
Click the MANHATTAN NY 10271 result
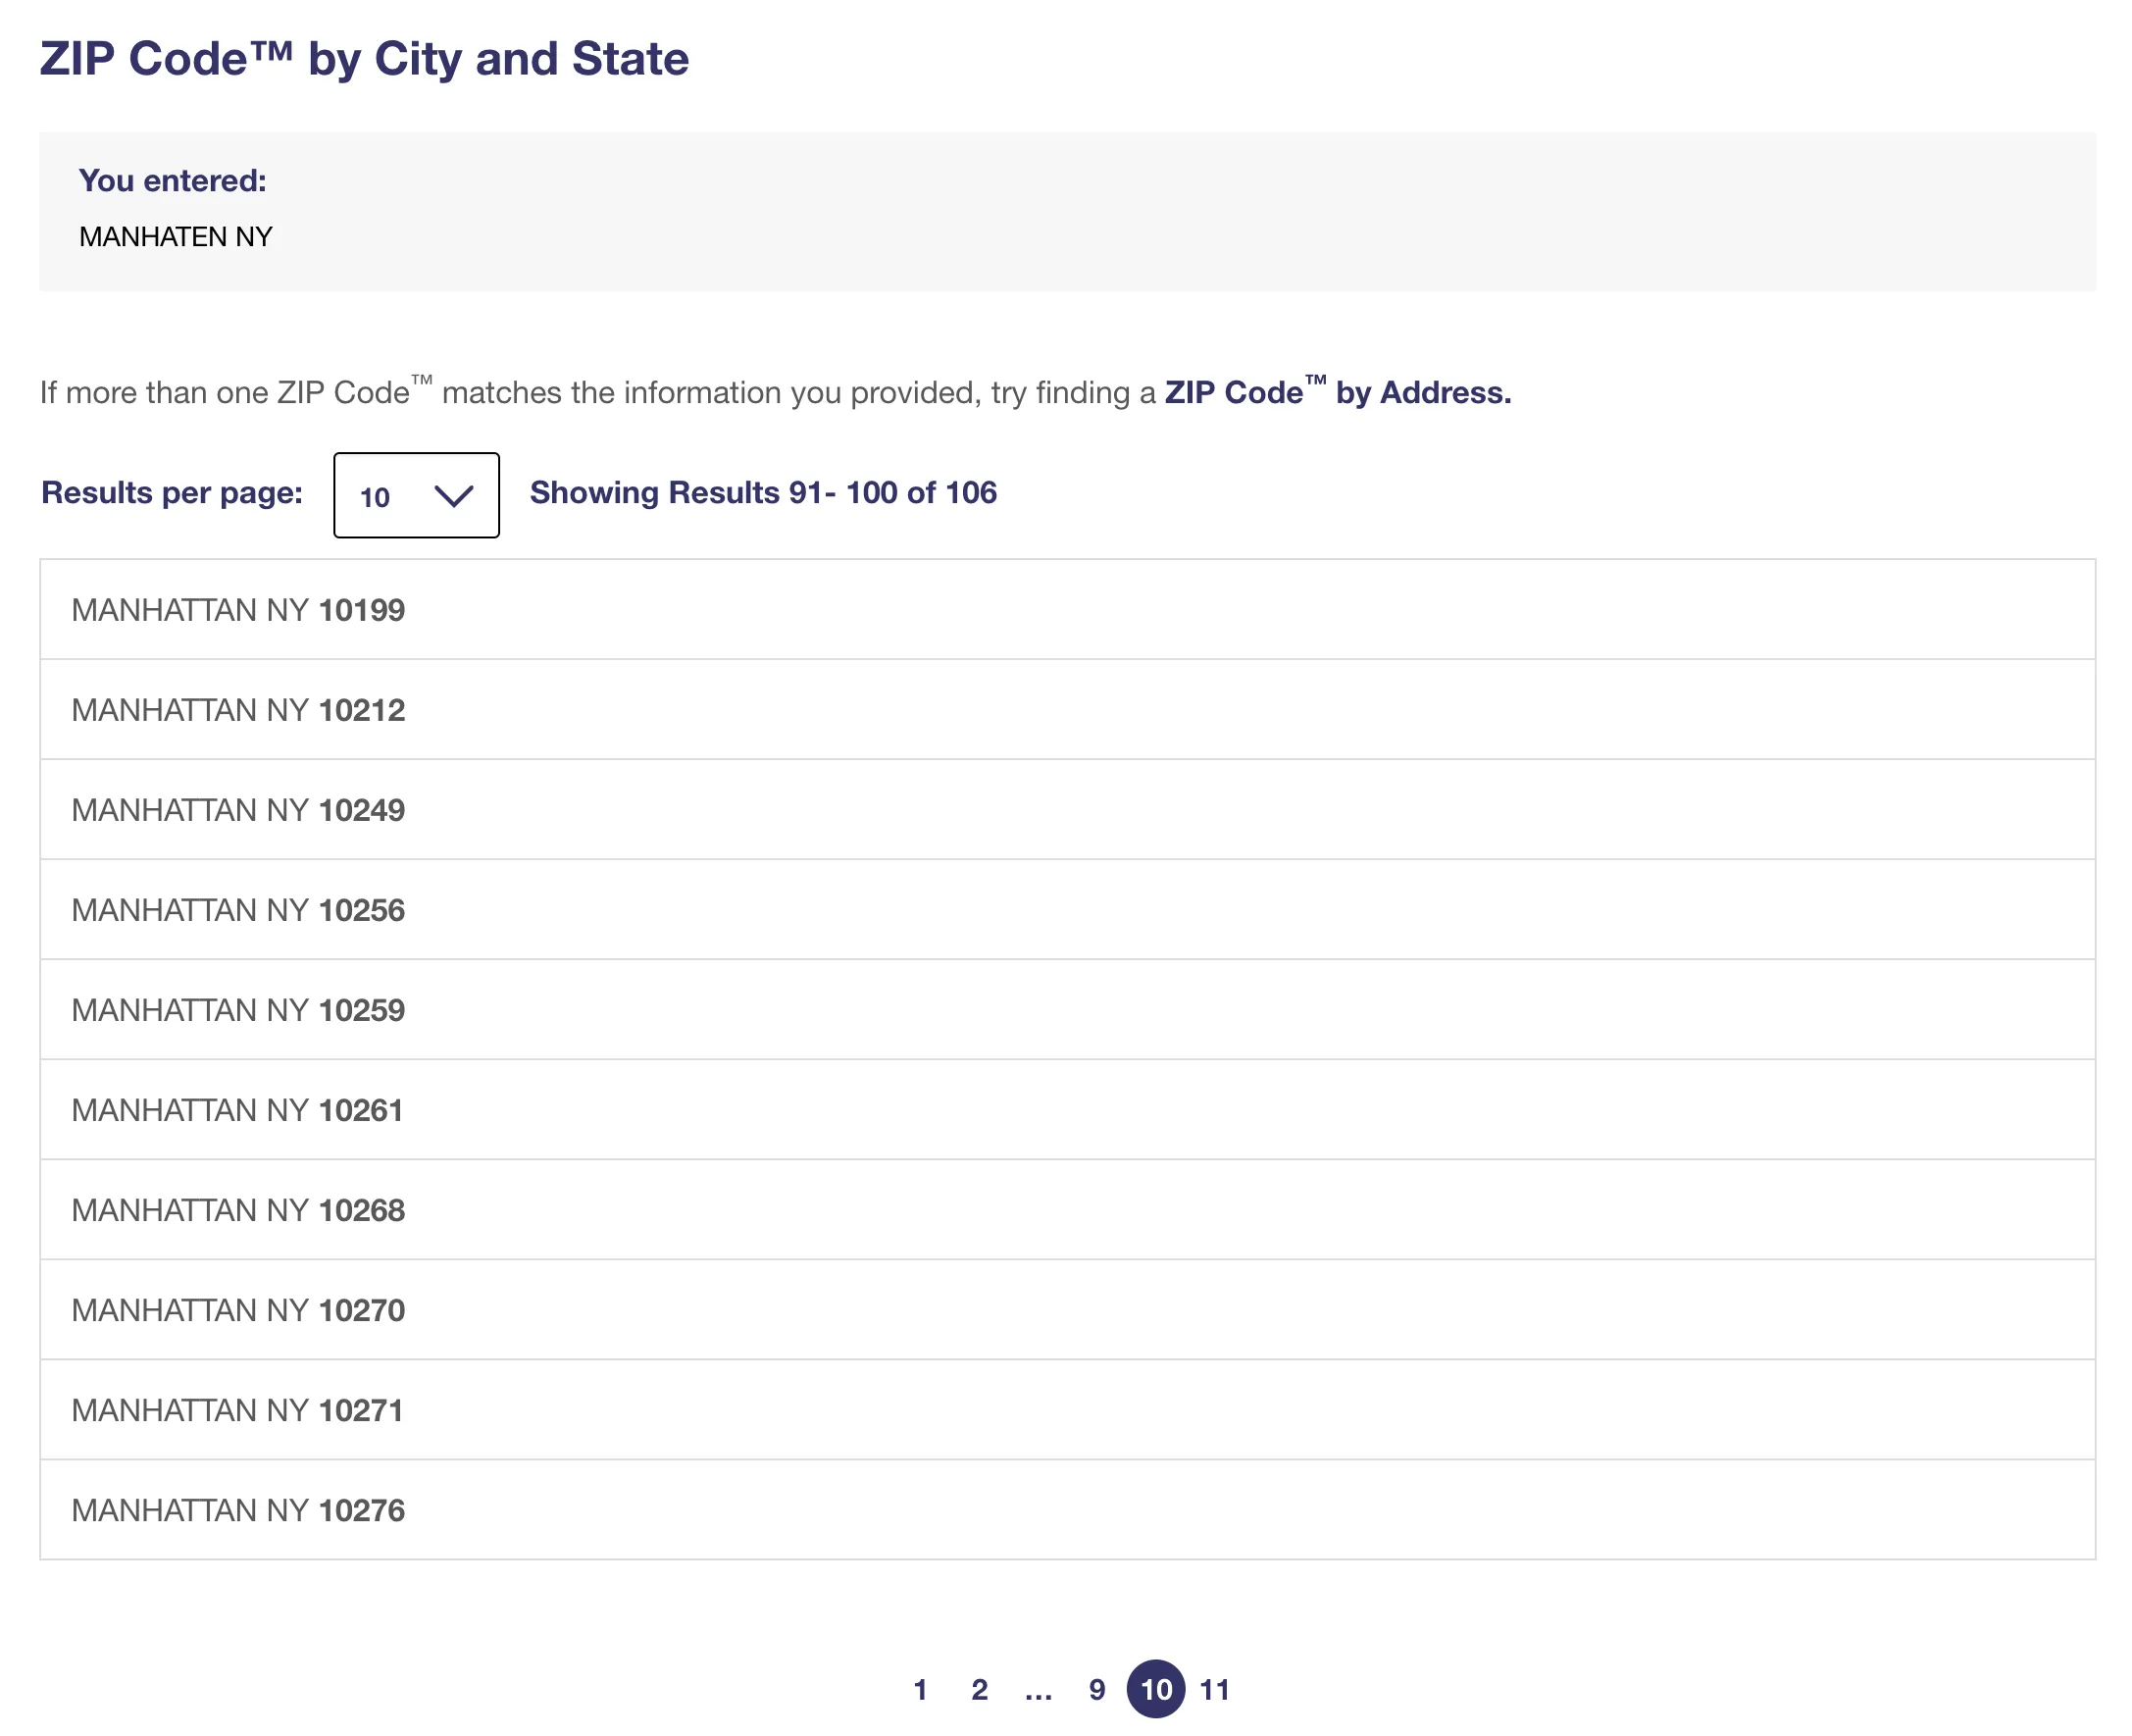point(238,1410)
